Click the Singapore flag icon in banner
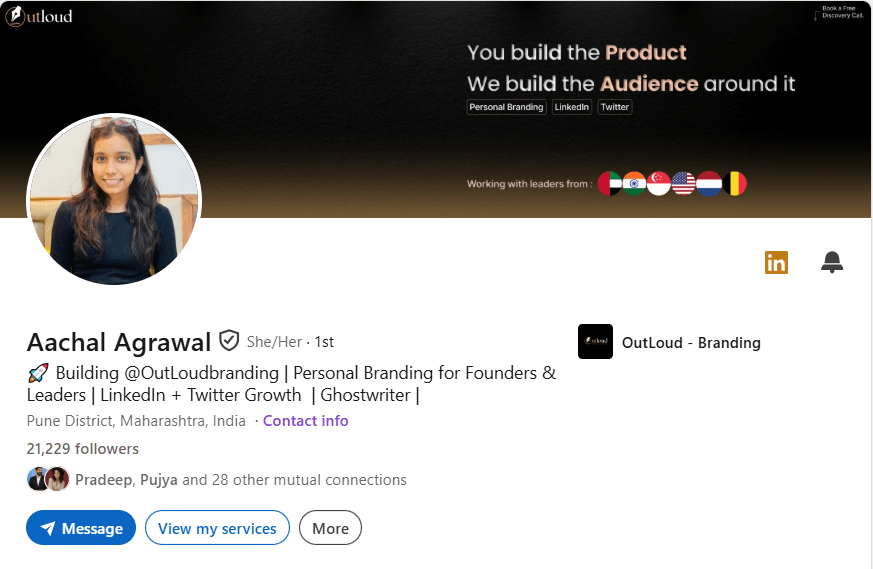Viewport: 873px width, 569px height. tap(658, 184)
